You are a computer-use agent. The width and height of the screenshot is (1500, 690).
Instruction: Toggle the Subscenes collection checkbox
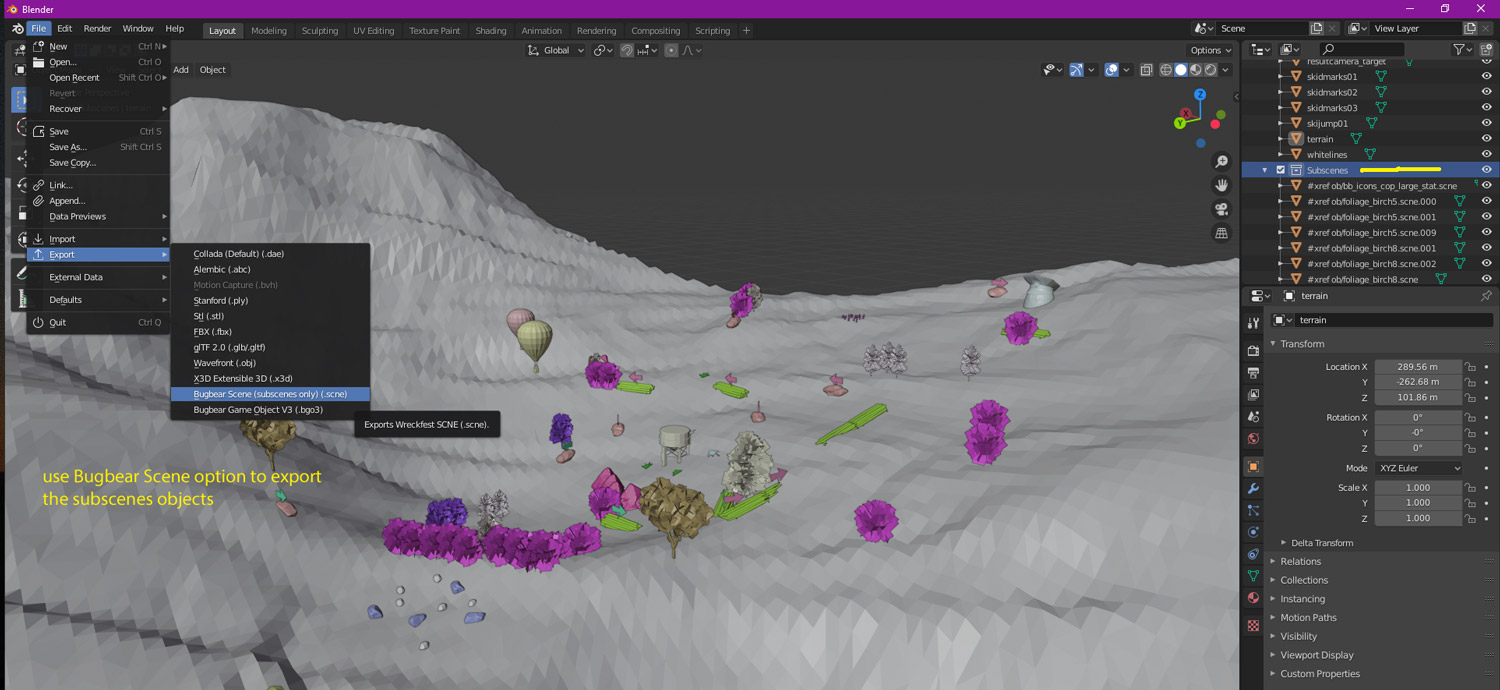pyautogui.click(x=1280, y=170)
